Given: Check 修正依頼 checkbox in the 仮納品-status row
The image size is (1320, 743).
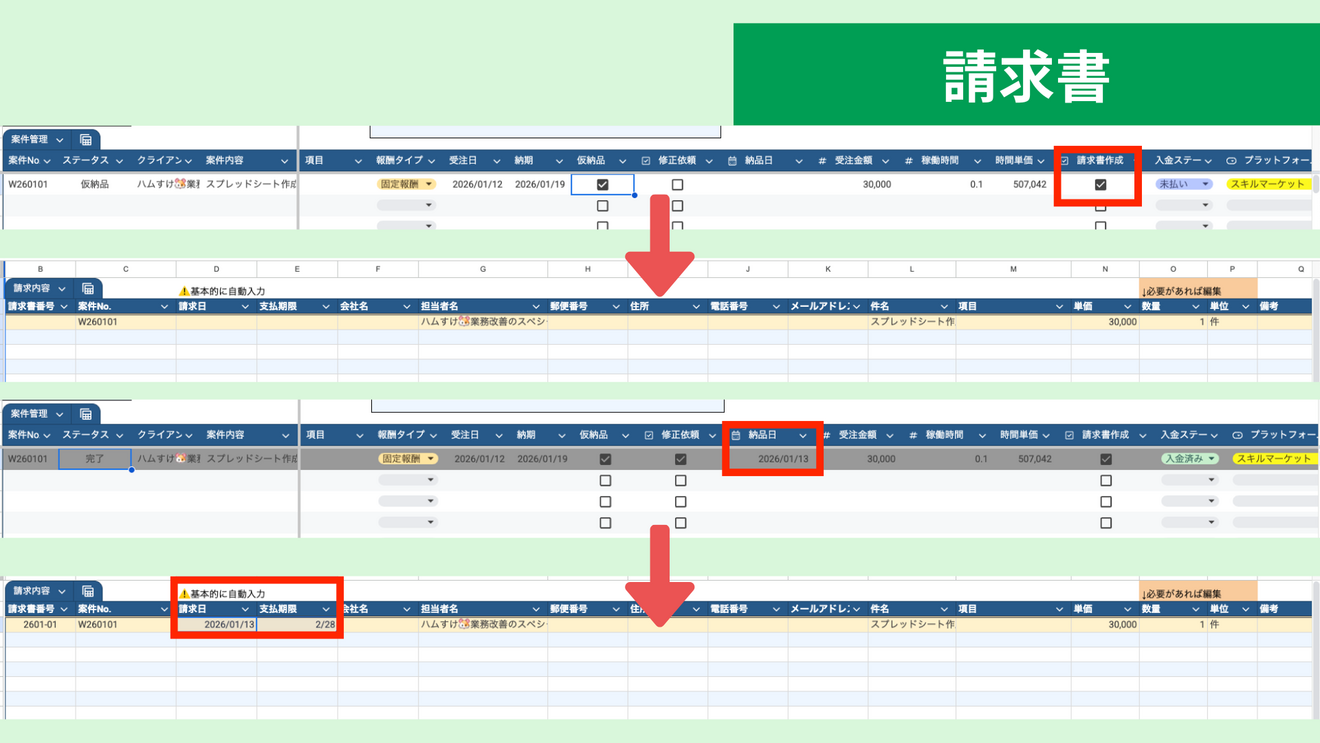Looking at the screenshot, I should [677, 185].
